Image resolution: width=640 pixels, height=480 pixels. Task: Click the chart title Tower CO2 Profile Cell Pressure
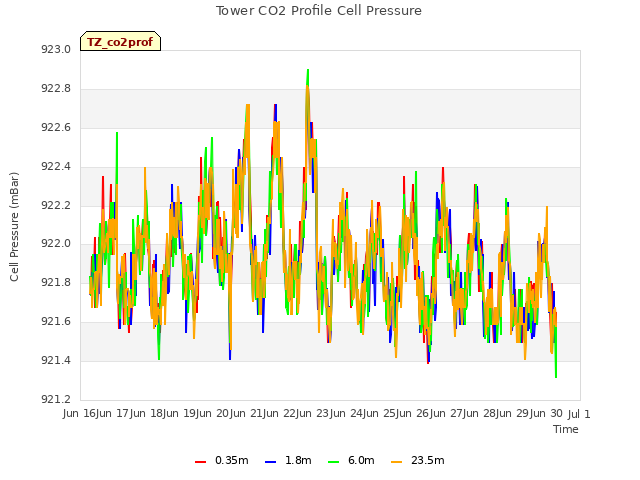click(x=319, y=11)
